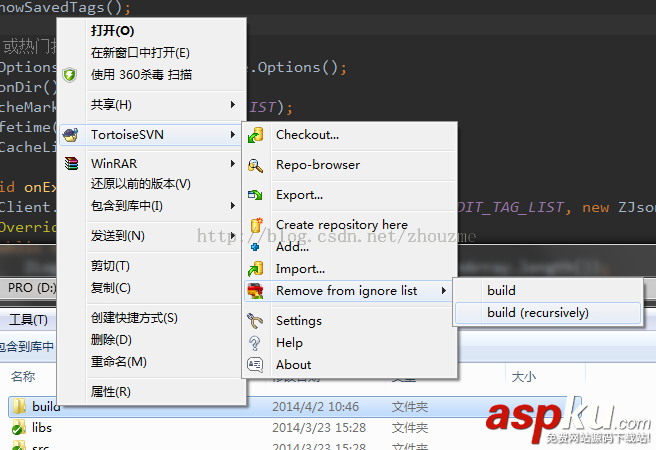Expand the Remove from ignore list arrow

[x=443, y=291]
